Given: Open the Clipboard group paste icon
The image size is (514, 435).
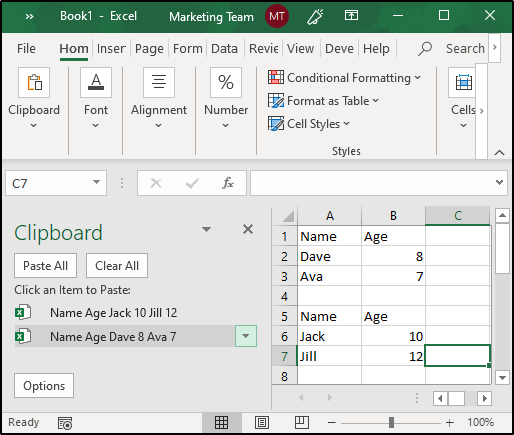Looking at the screenshot, I should click(34, 83).
